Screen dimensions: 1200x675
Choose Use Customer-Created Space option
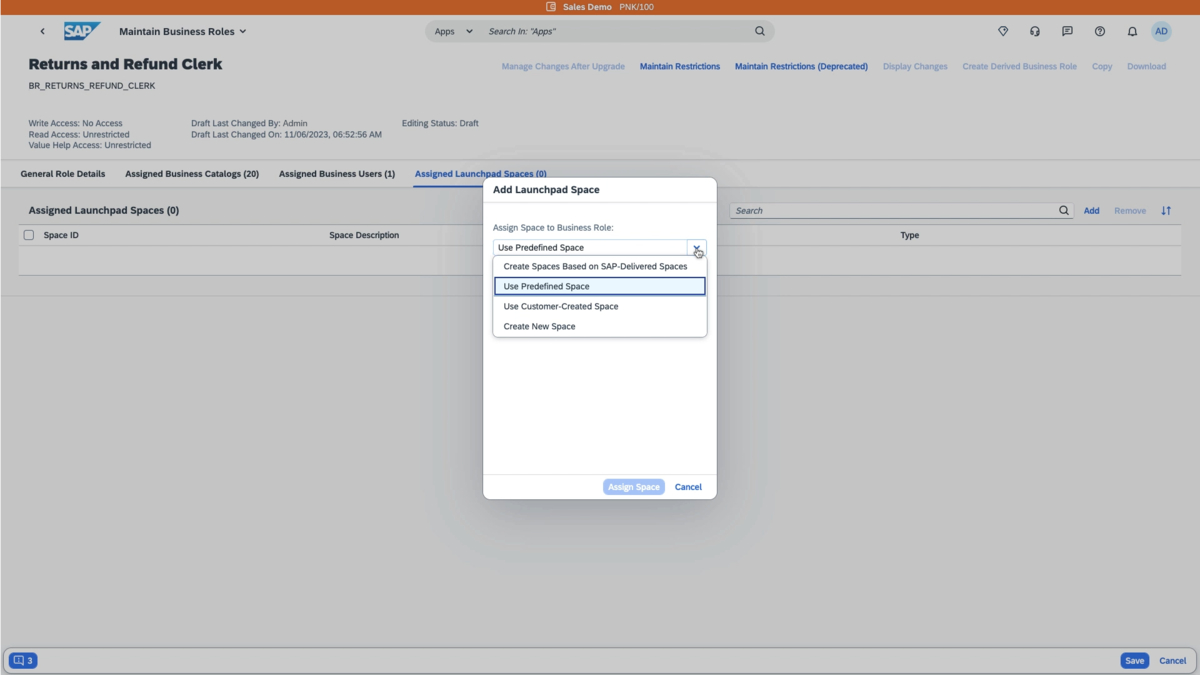(x=560, y=306)
